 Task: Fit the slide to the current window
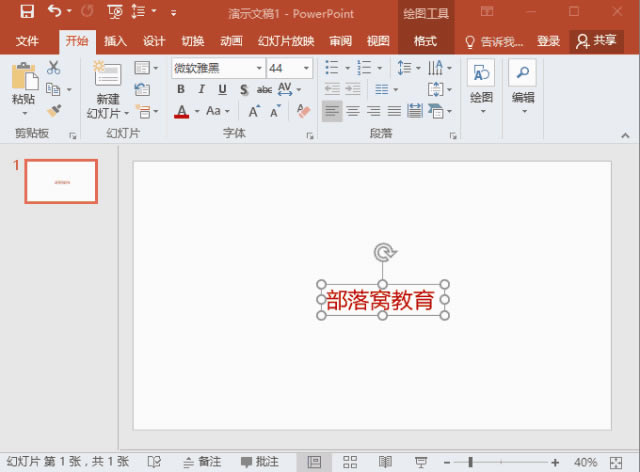point(616,463)
